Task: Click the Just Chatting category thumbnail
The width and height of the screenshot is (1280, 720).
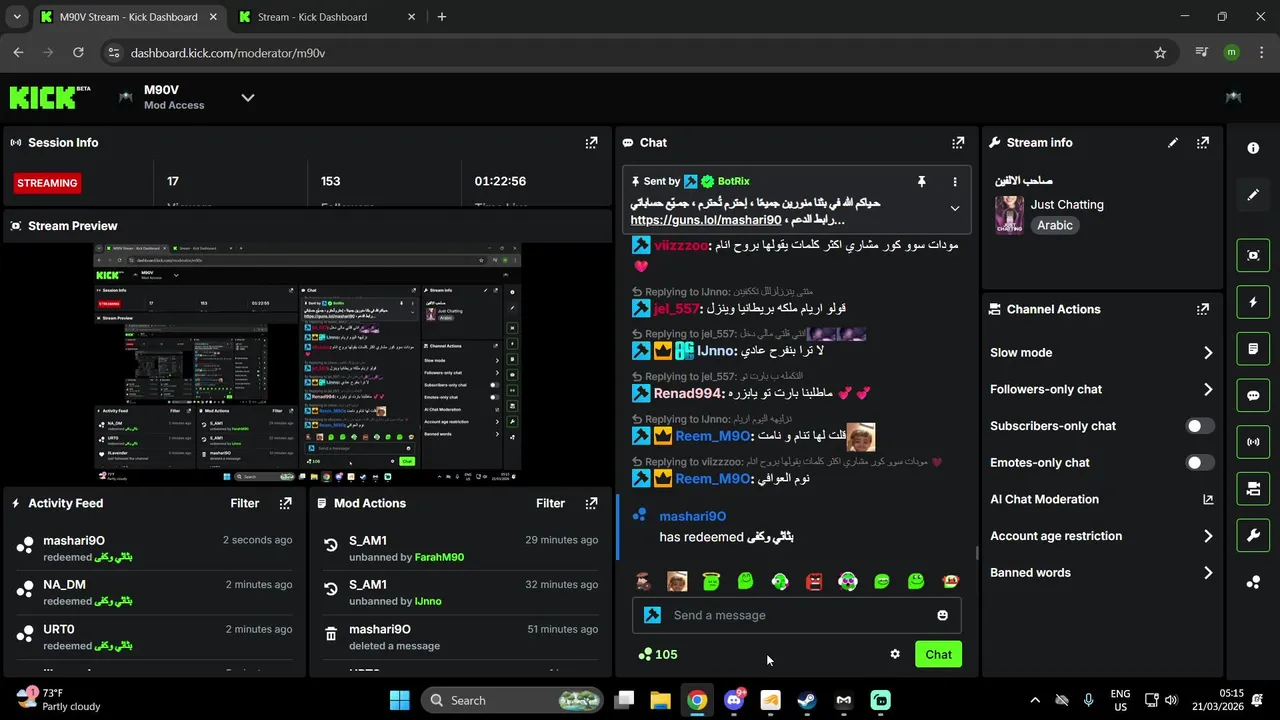Action: pyautogui.click(x=1009, y=215)
